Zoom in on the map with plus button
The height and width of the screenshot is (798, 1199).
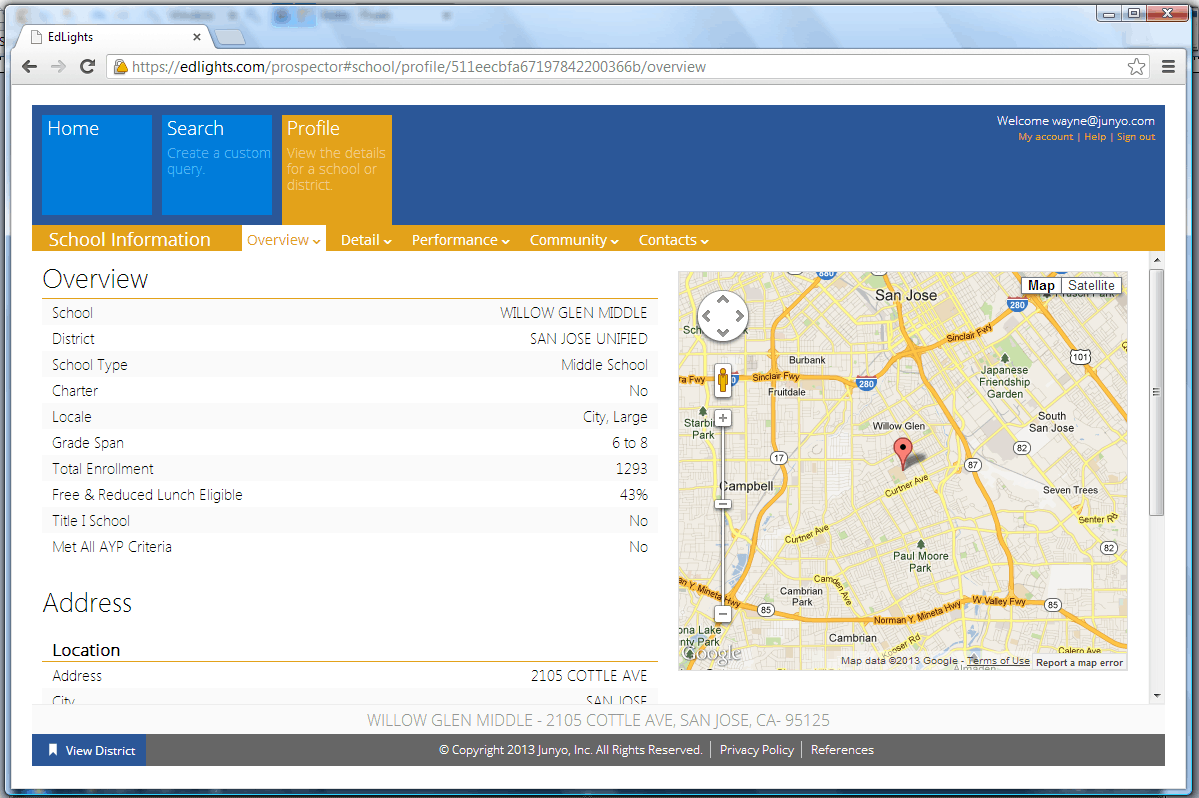(x=723, y=418)
